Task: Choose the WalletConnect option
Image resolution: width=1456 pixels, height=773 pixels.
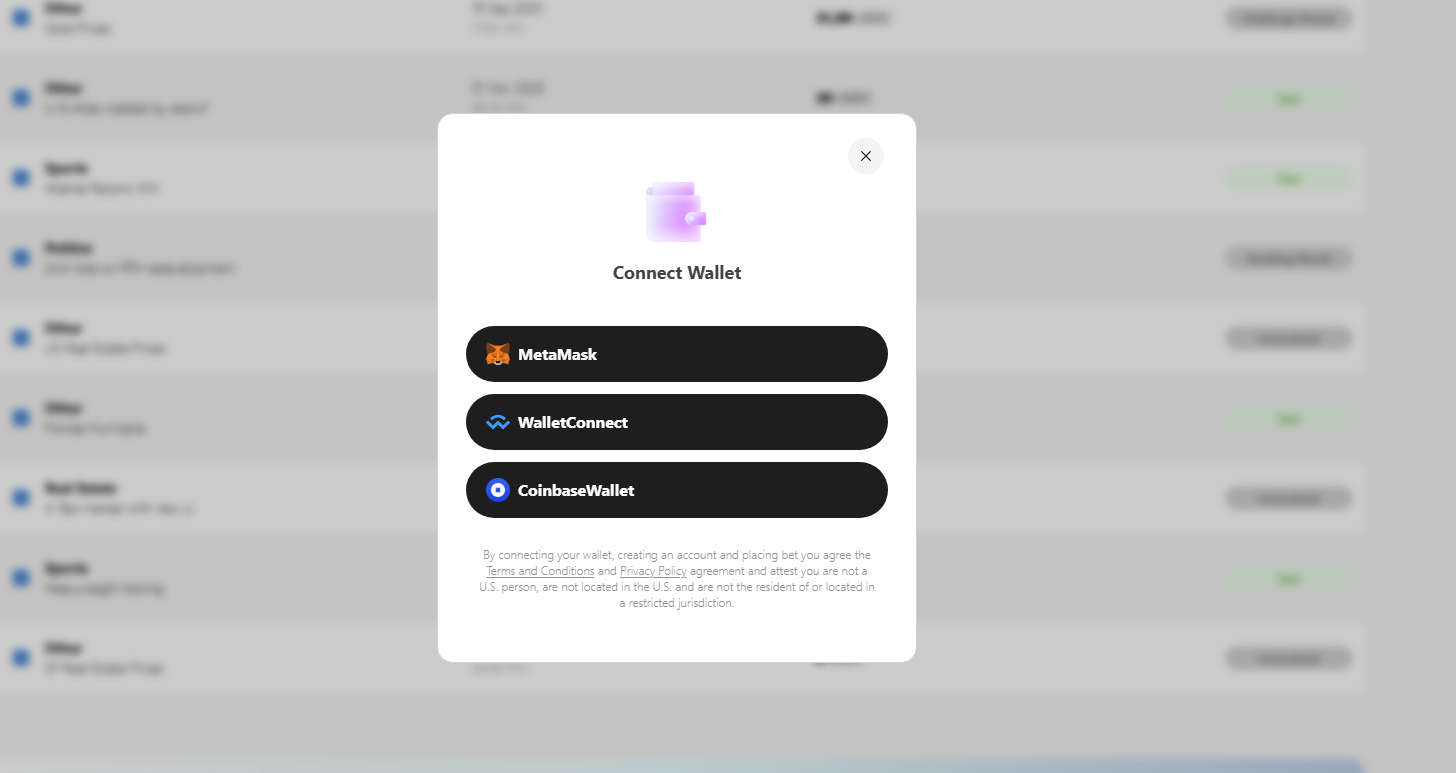Action: coord(677,422)
